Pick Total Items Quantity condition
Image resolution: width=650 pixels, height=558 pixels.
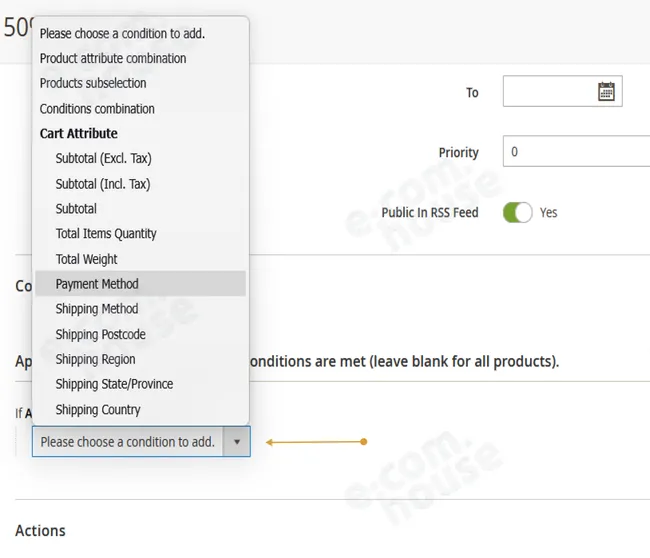(x=141, y=234)
